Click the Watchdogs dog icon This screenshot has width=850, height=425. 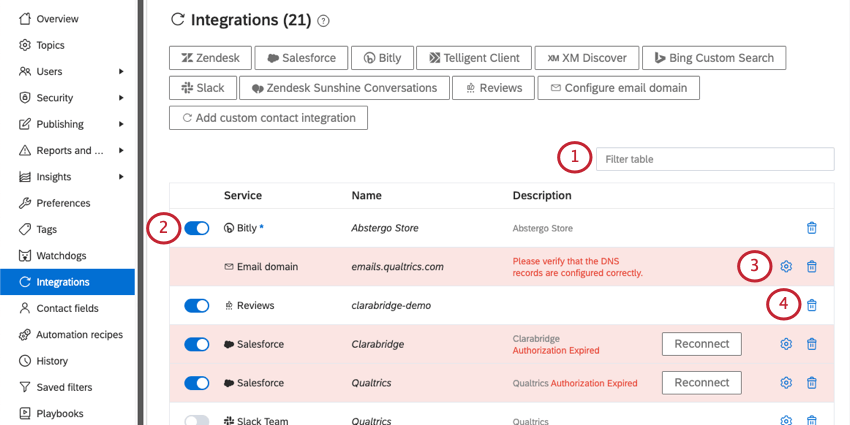click(24, 256)
